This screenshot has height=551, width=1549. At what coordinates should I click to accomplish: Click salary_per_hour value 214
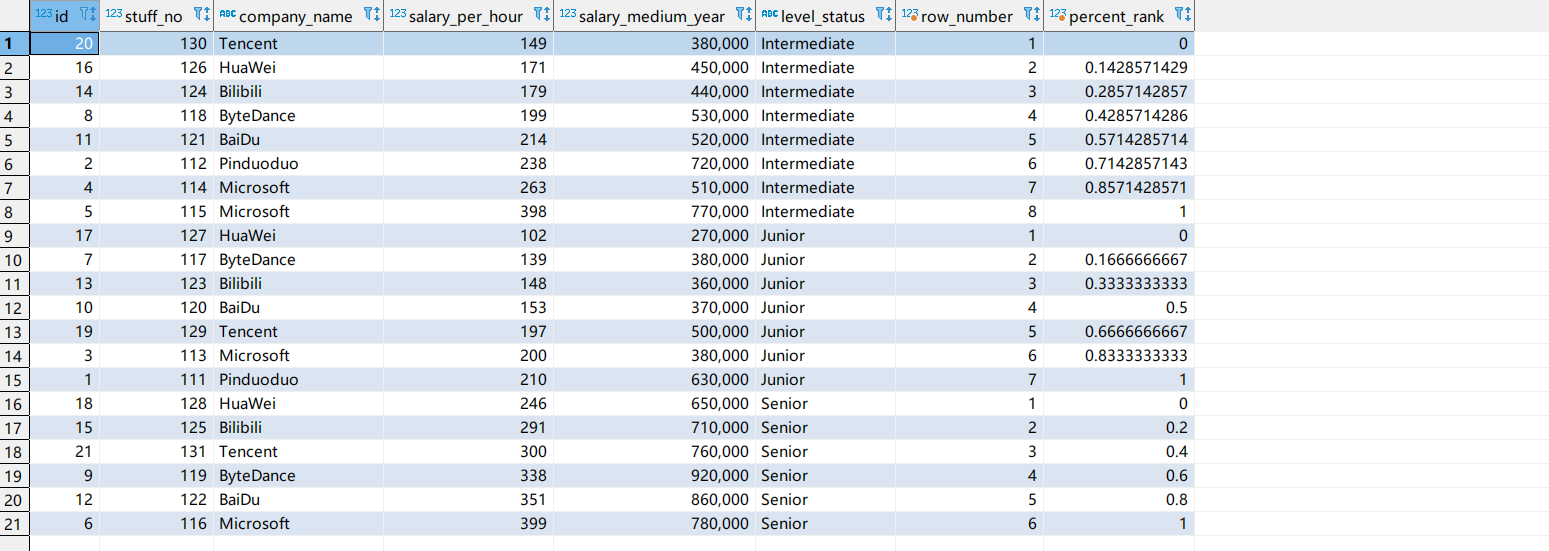tap(468, 139)
